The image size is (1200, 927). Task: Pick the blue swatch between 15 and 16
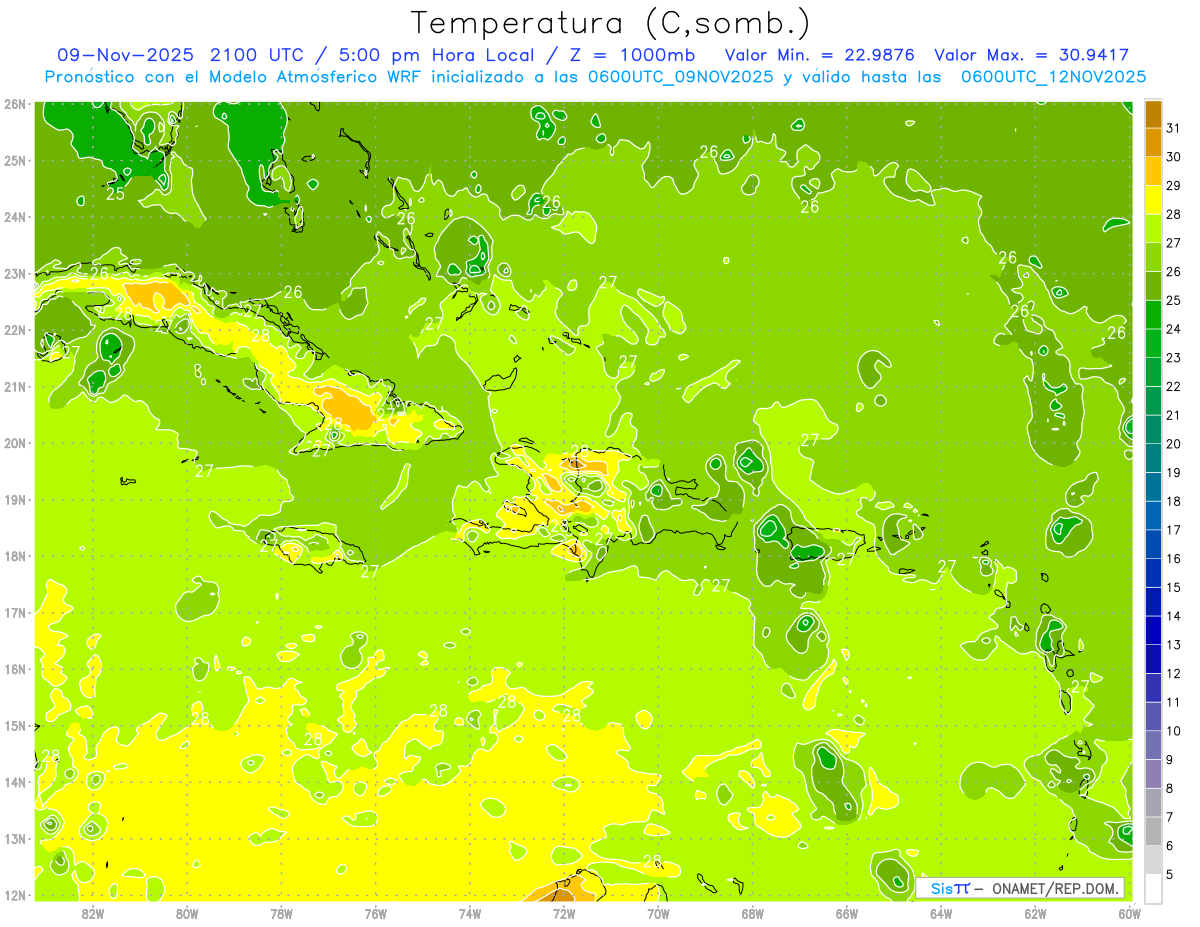click(x=1153, y=573)
